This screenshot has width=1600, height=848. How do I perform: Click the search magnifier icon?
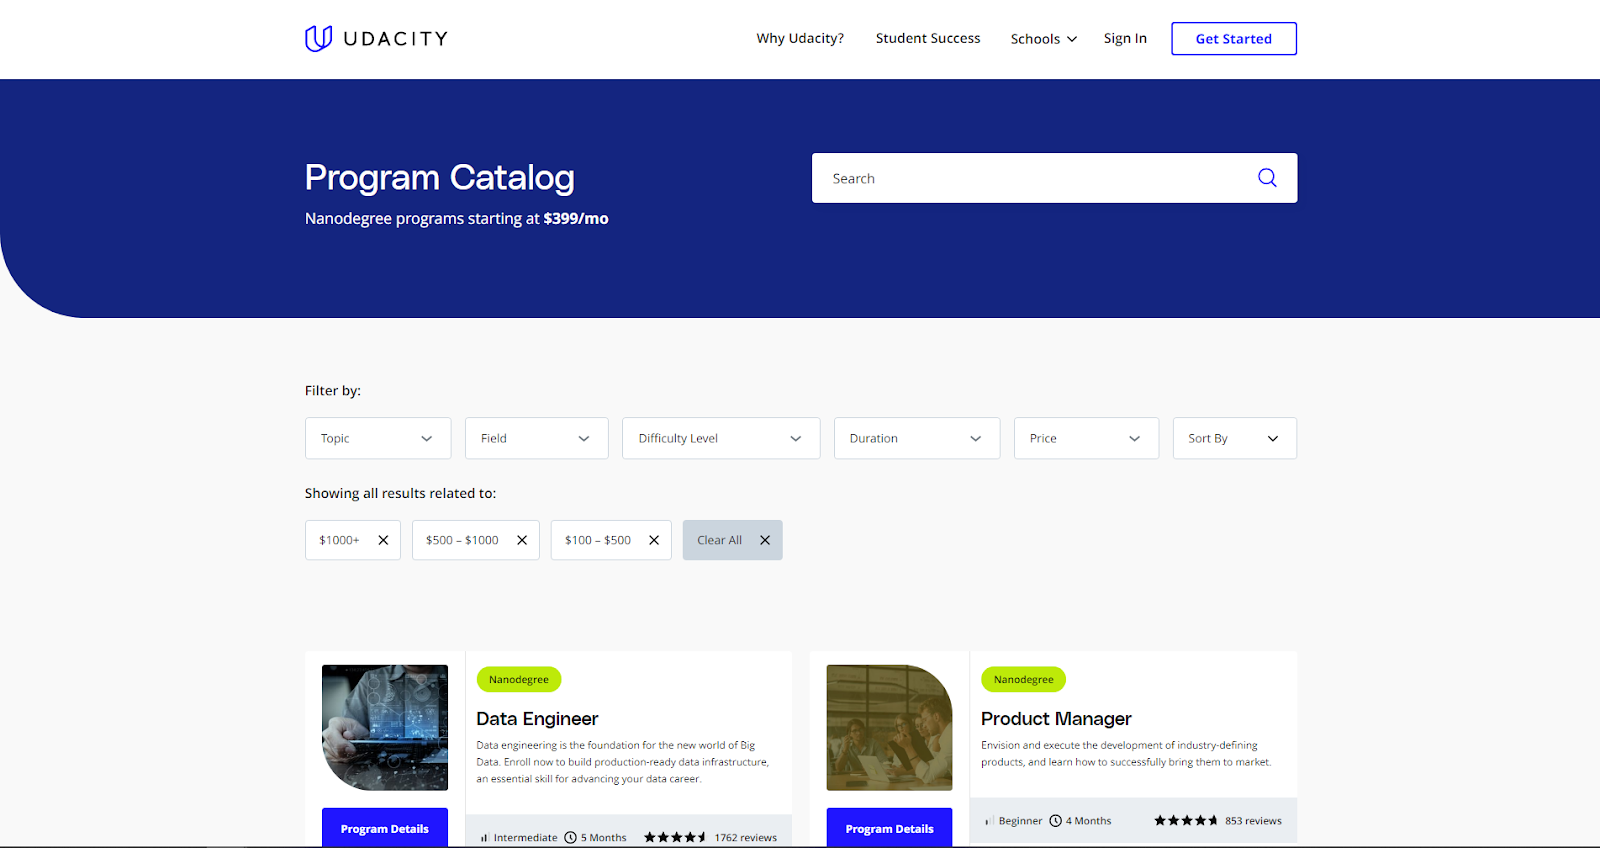(1267, 178)
